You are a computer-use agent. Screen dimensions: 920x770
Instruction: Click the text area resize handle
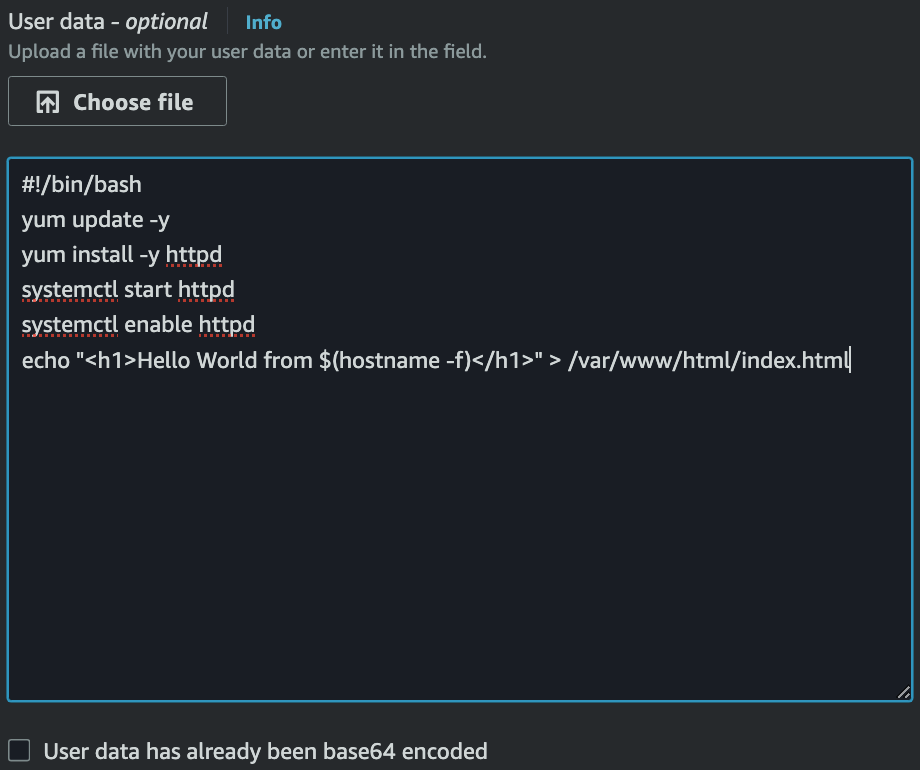(903, 692)
